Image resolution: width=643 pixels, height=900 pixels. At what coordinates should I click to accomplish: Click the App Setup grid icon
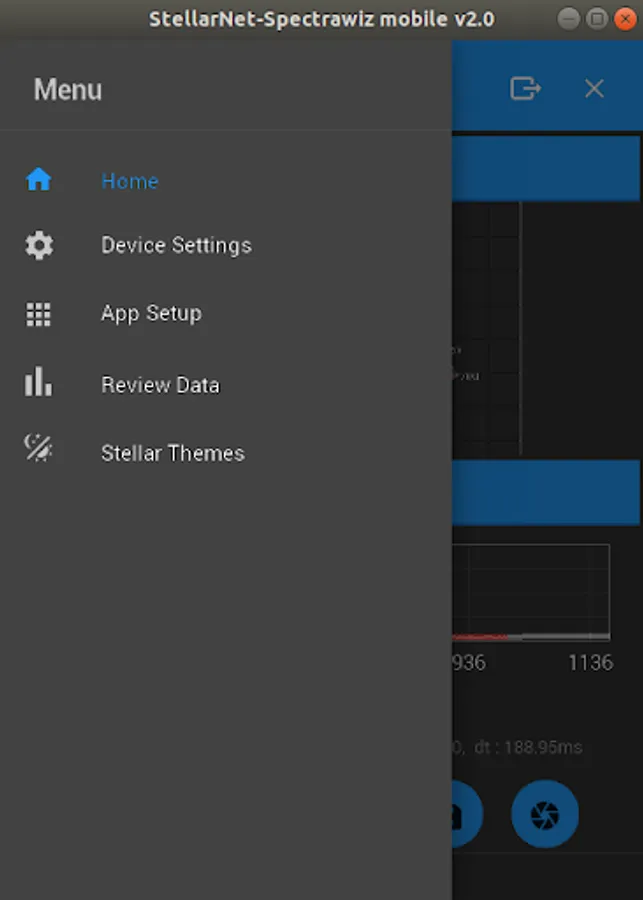(x=38, y=315)
